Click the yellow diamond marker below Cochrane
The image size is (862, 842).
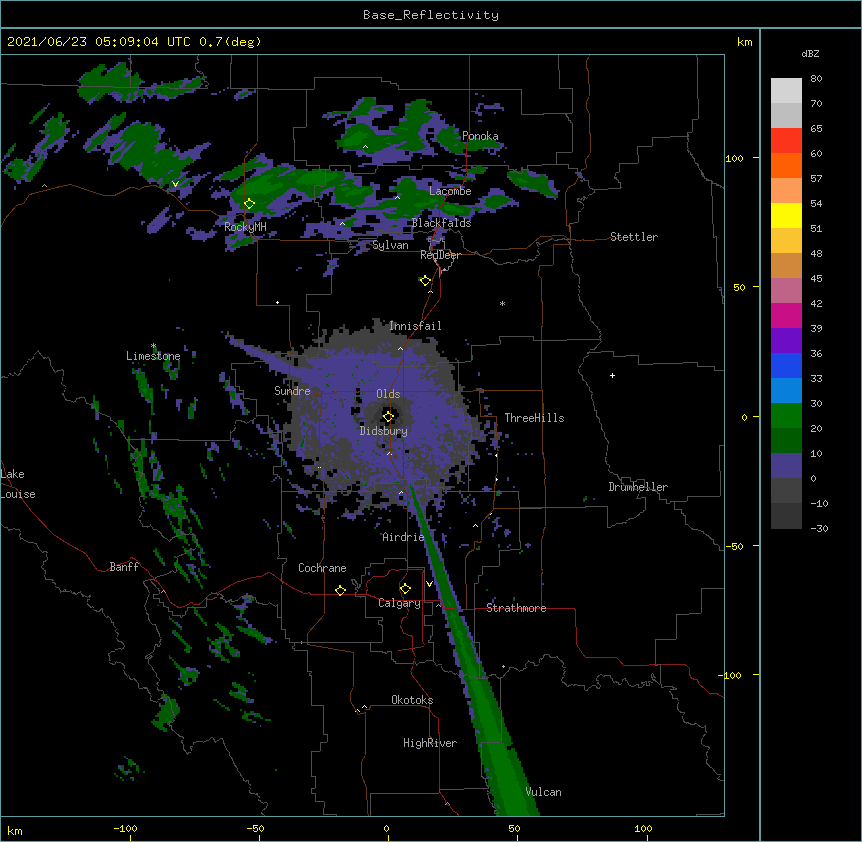[340, 590]
